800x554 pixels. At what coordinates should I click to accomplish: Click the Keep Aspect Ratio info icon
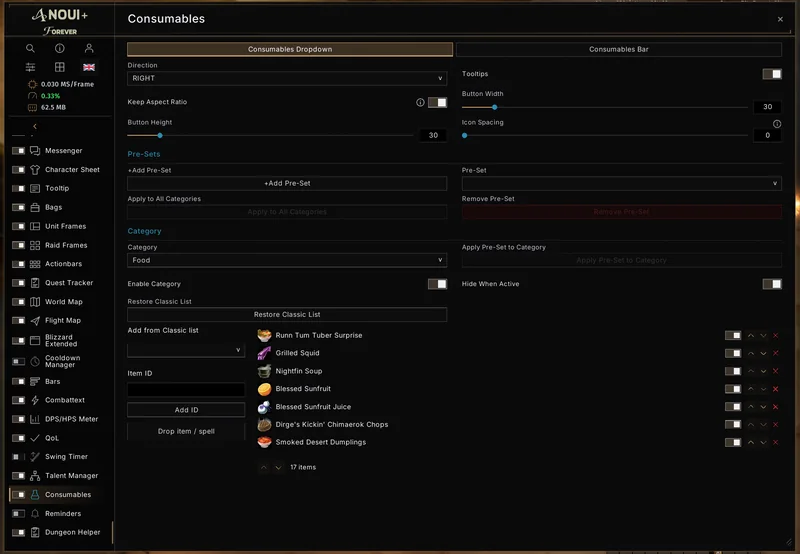pos(420,102)
